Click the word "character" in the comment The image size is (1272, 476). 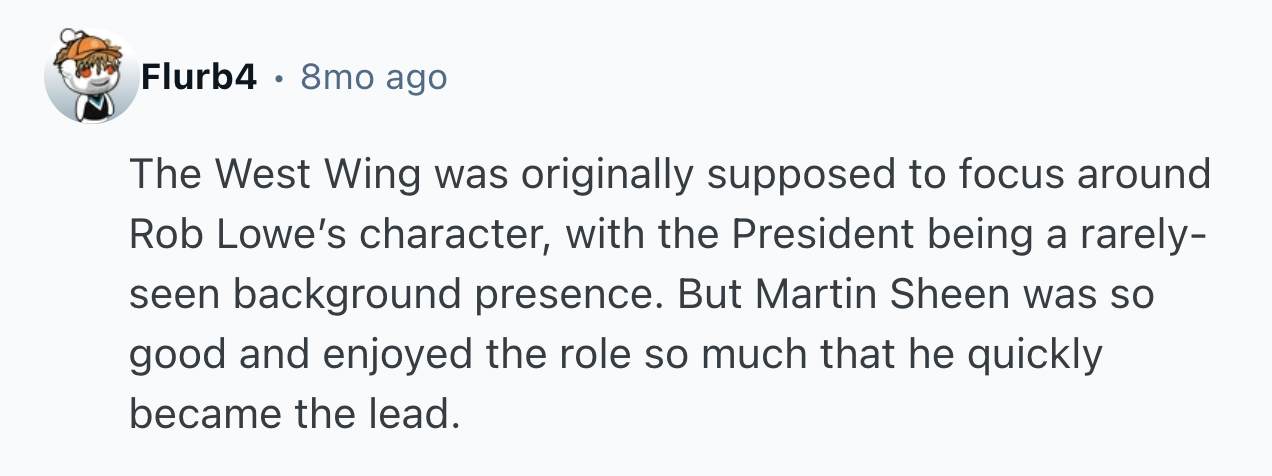452,235
